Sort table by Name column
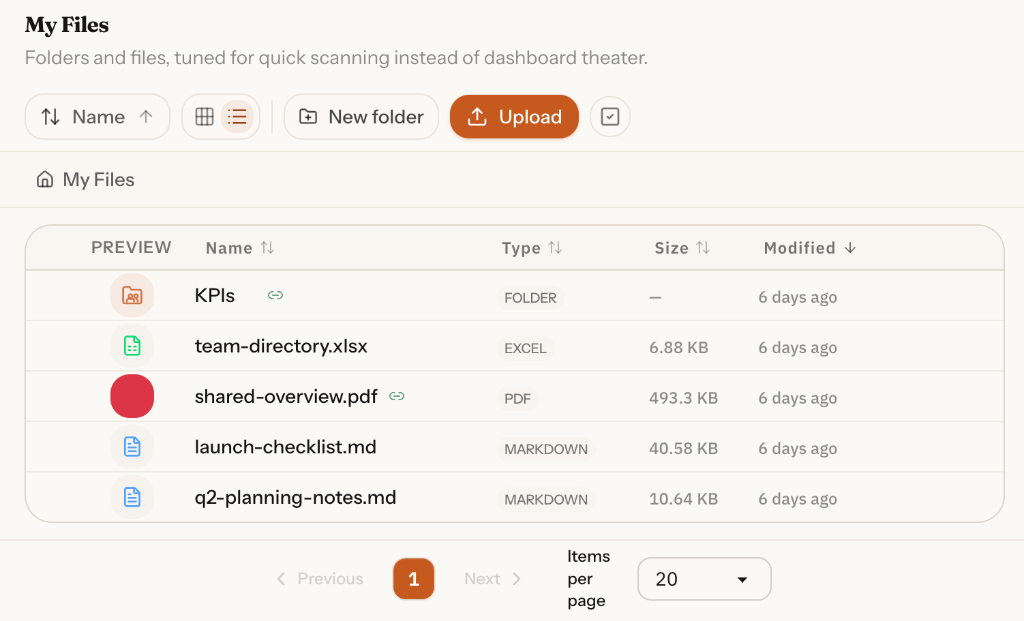This screenshot has width=1024, height=621. [x=240, y=248]
